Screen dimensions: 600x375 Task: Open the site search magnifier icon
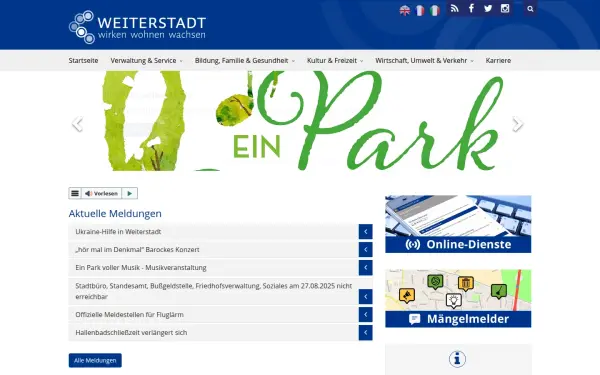tap(530, 9)
